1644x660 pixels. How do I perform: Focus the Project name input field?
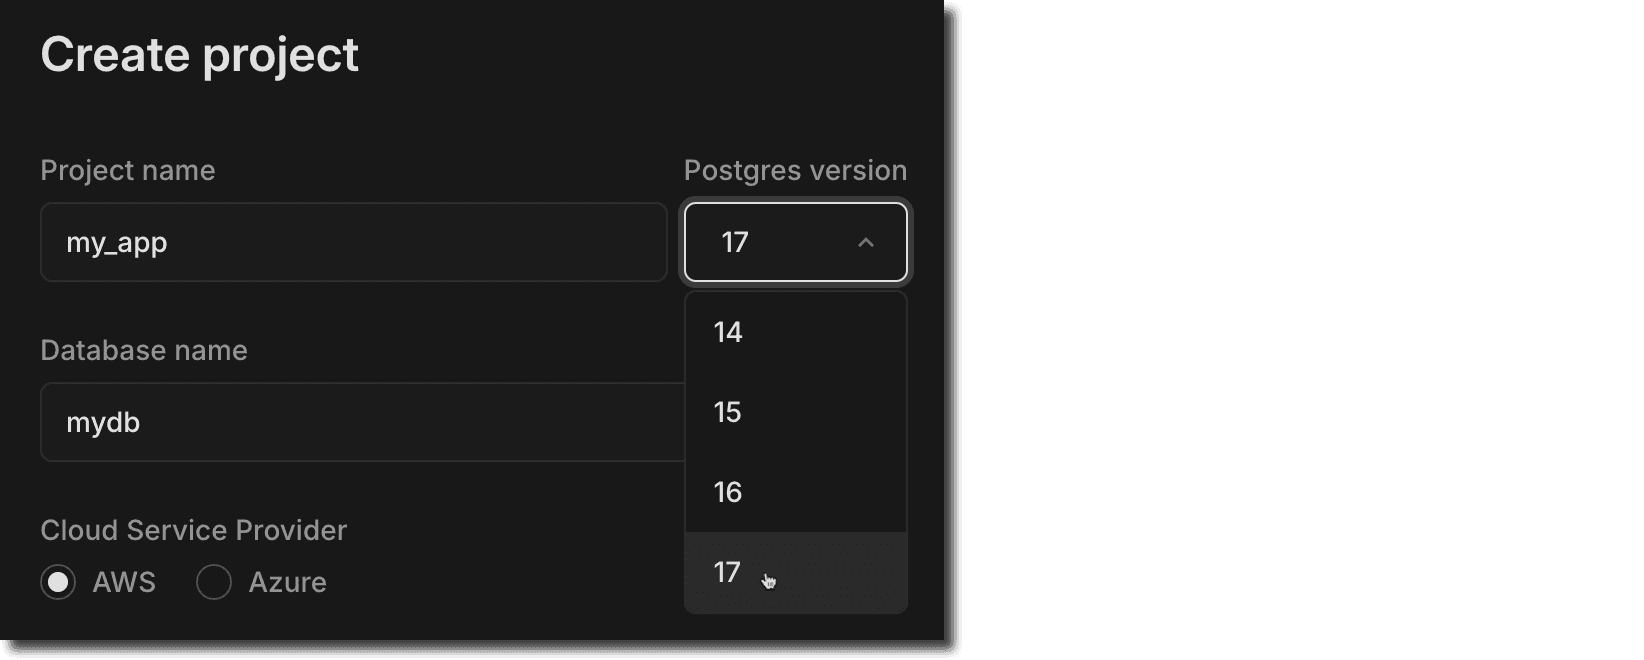click(x=353, y=242)
